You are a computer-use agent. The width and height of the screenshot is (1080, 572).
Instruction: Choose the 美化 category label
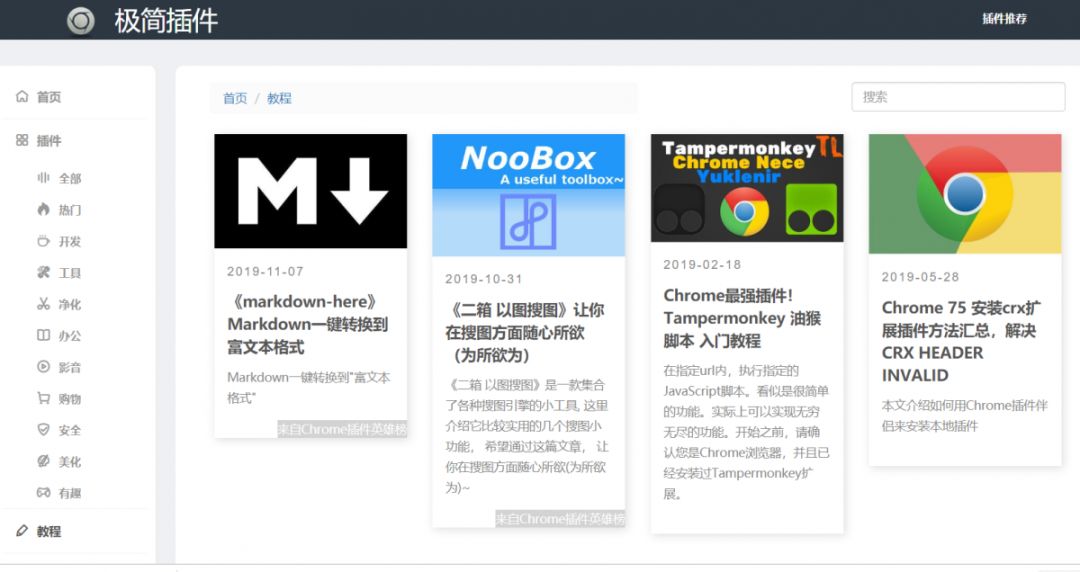(x=70, y=462)
